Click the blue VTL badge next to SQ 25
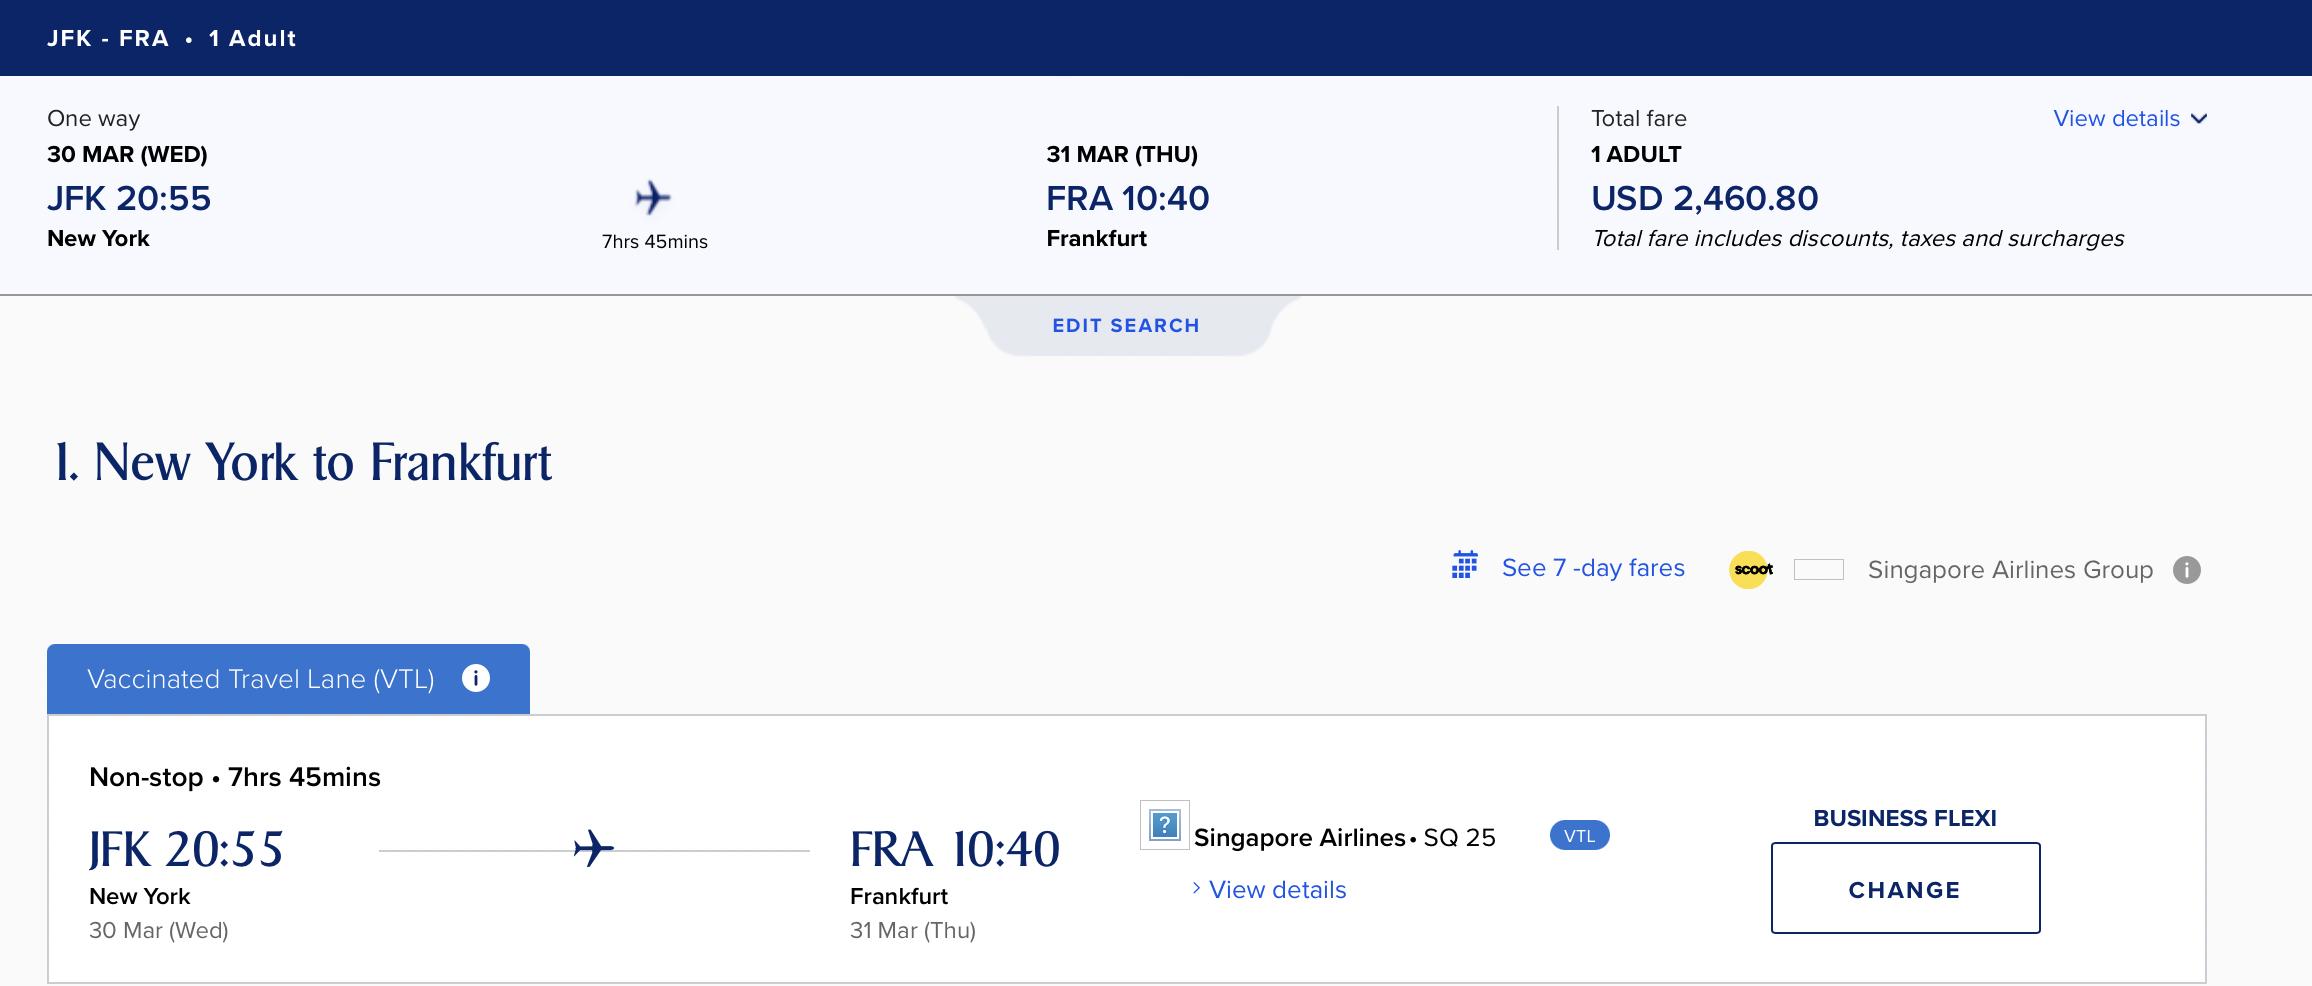This screenshot has height=986, width=2312. 1579,836
